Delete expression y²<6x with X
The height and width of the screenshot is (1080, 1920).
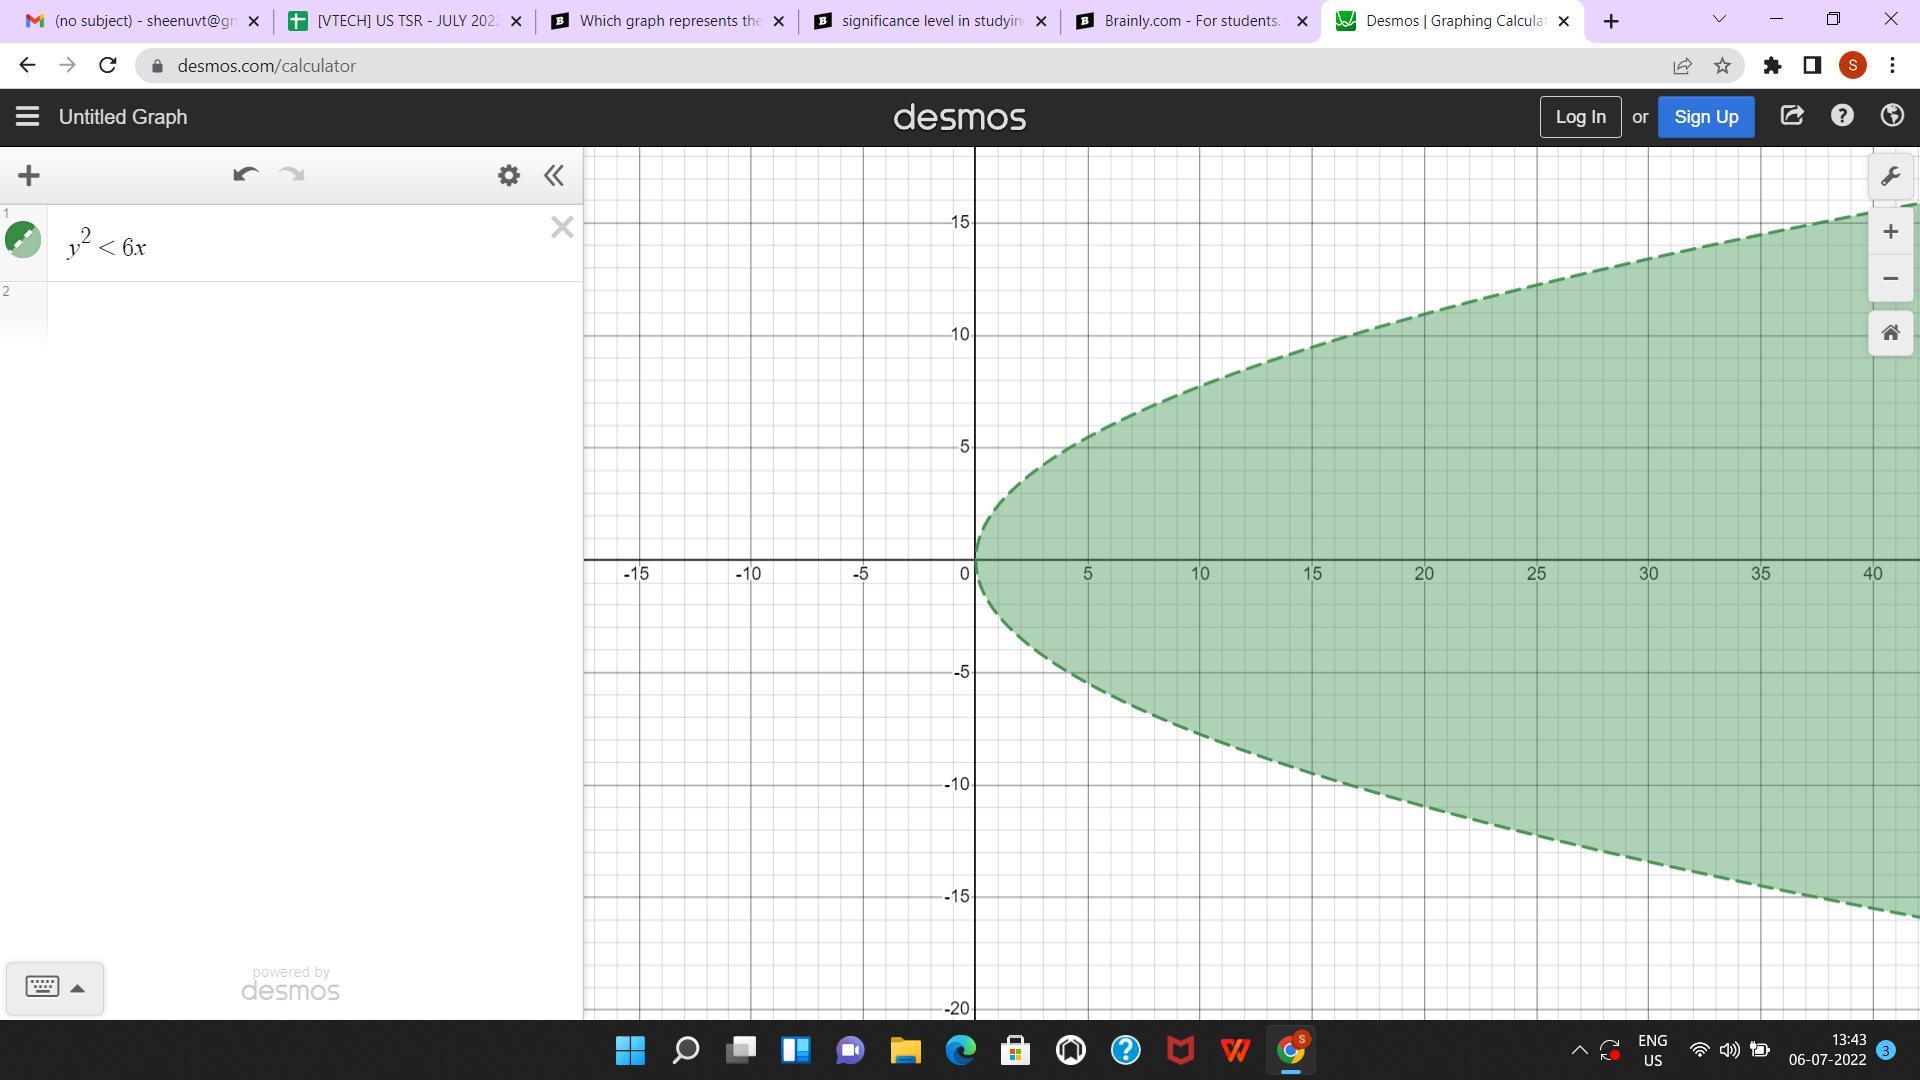tap(561, 227)
